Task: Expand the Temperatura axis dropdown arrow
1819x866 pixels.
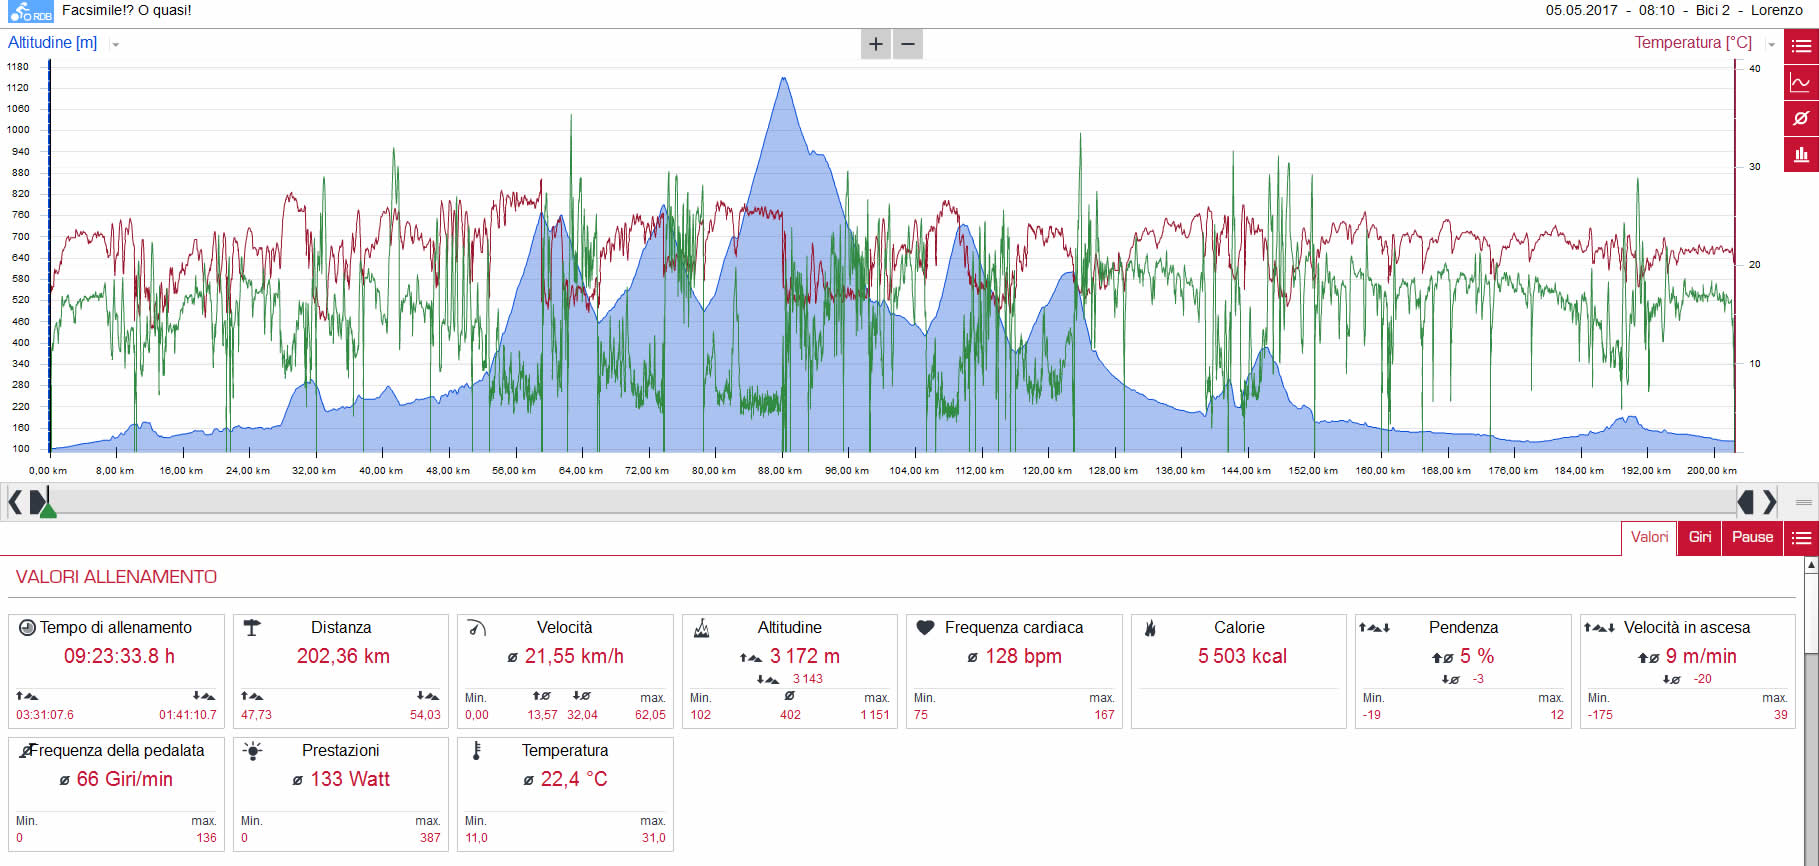Action: point(1771,45)
